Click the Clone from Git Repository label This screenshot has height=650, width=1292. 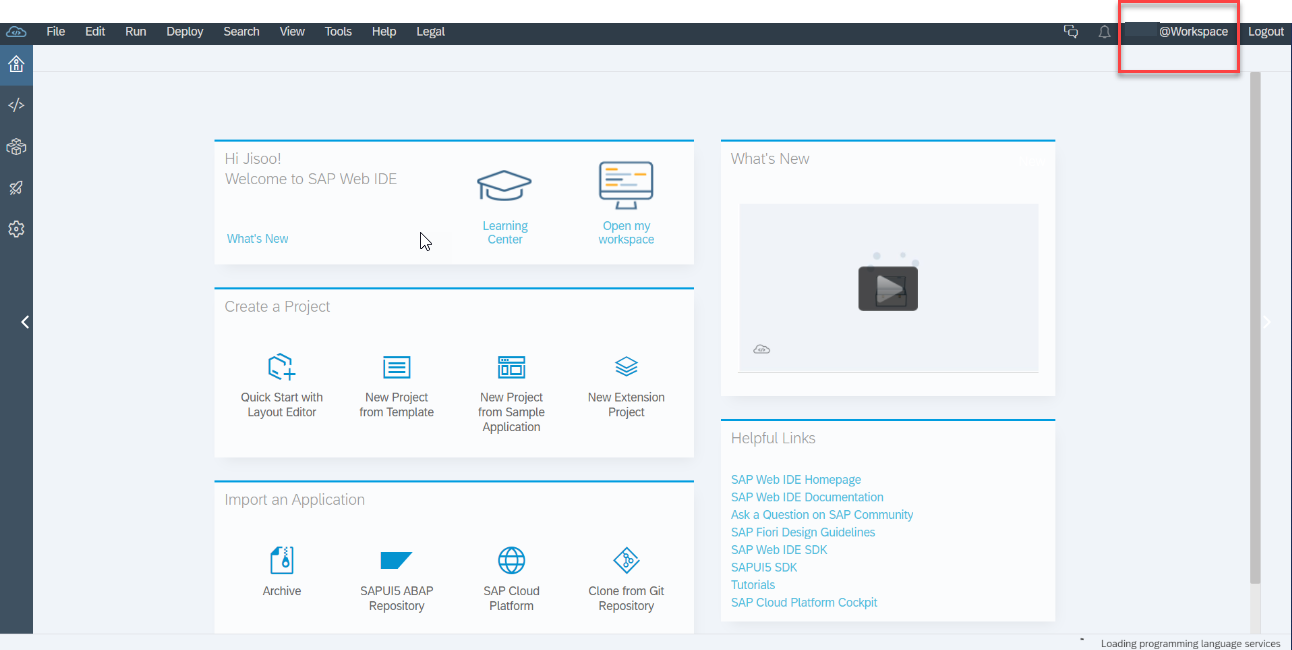coord(626,598)
